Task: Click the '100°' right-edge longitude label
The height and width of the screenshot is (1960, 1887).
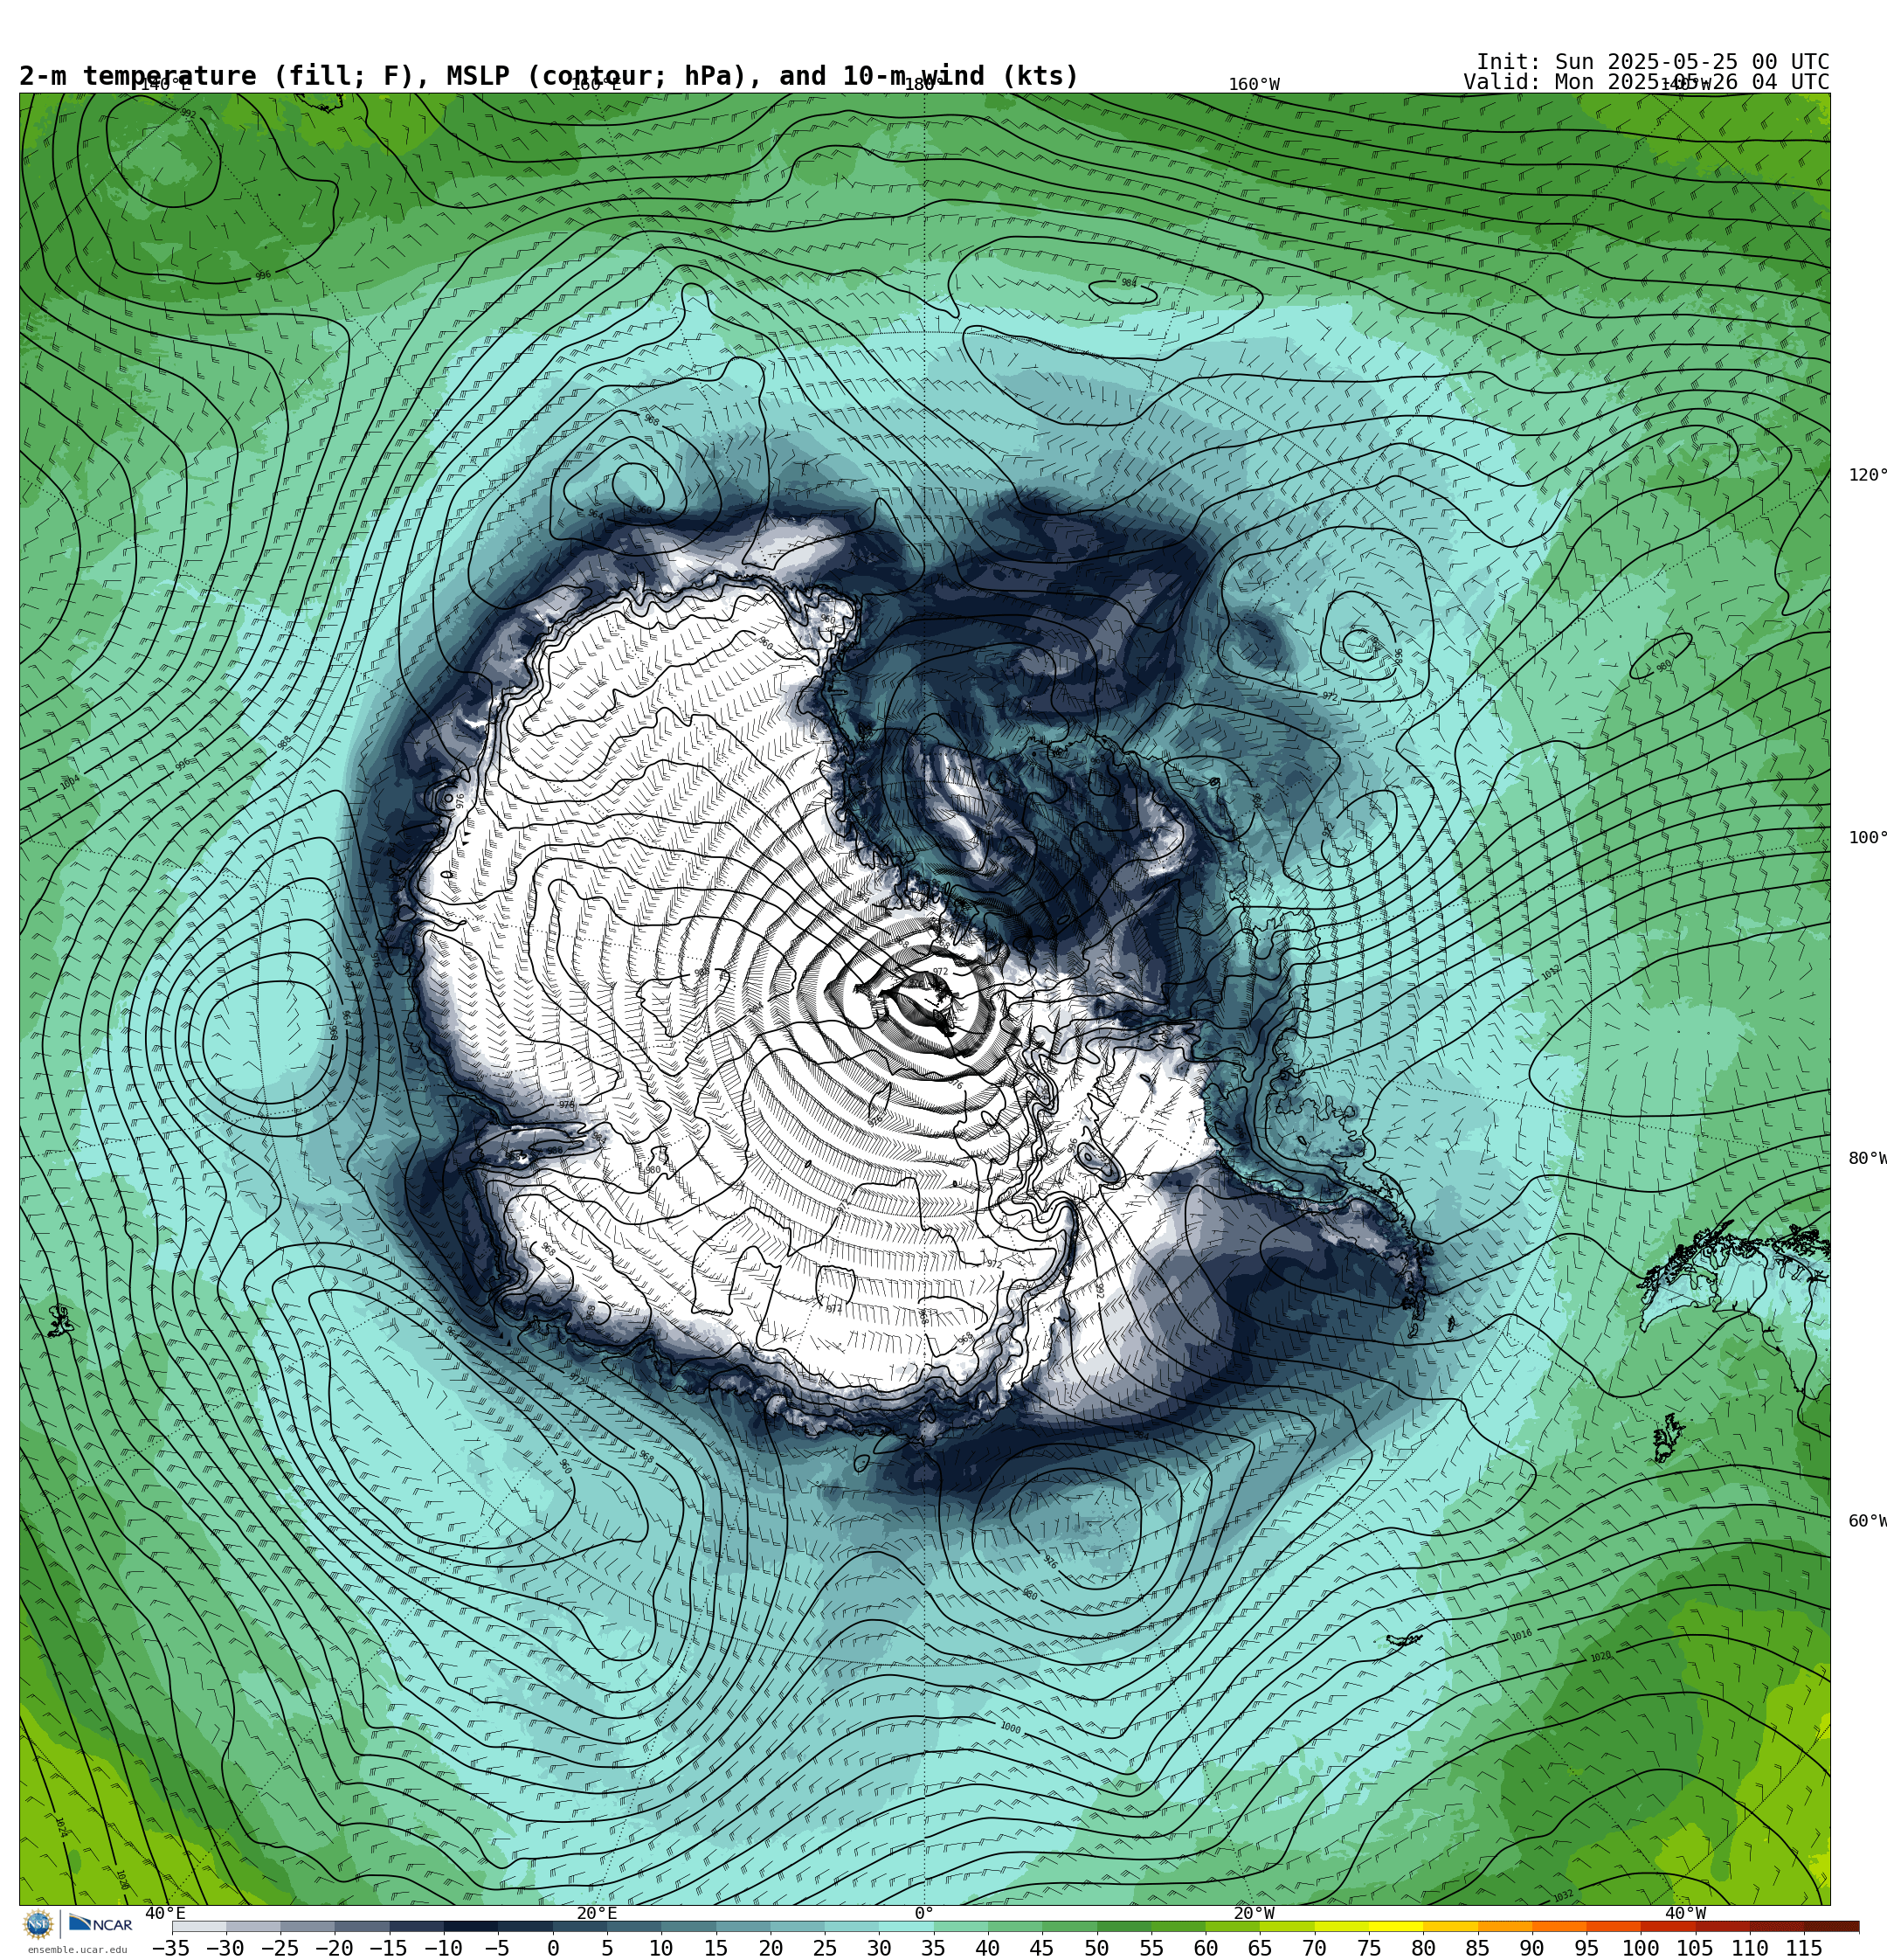Action: 1867,838
